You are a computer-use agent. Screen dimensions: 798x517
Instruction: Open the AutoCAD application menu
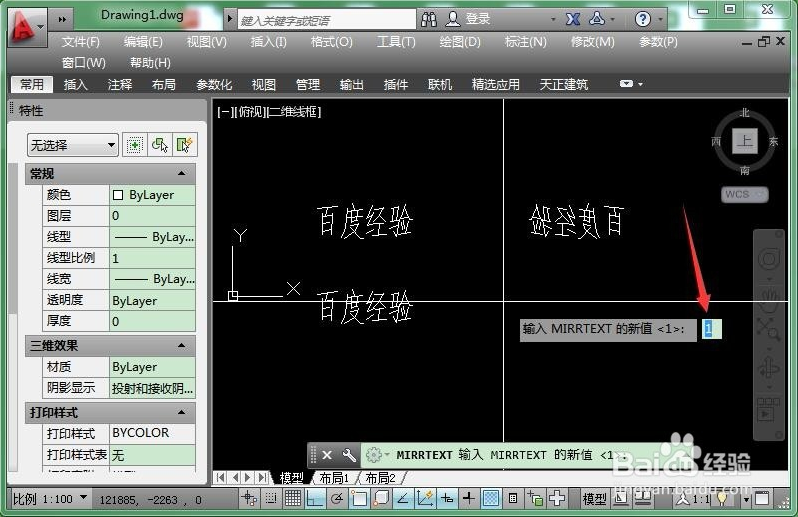27,27
